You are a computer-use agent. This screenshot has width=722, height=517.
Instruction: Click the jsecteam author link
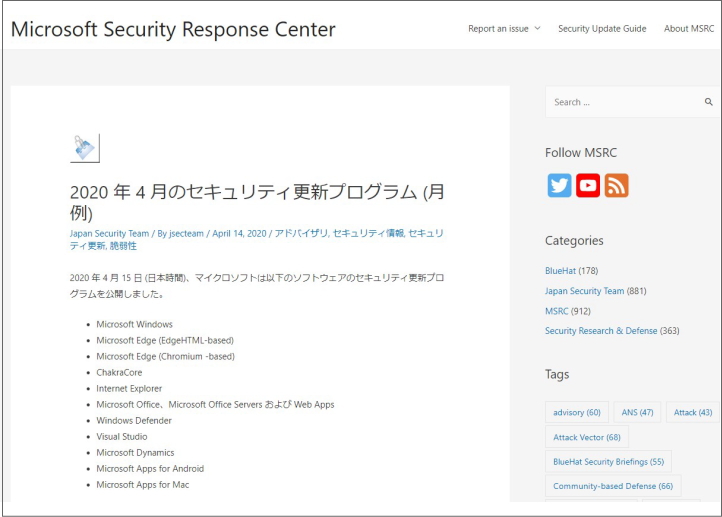click(187, 233)
